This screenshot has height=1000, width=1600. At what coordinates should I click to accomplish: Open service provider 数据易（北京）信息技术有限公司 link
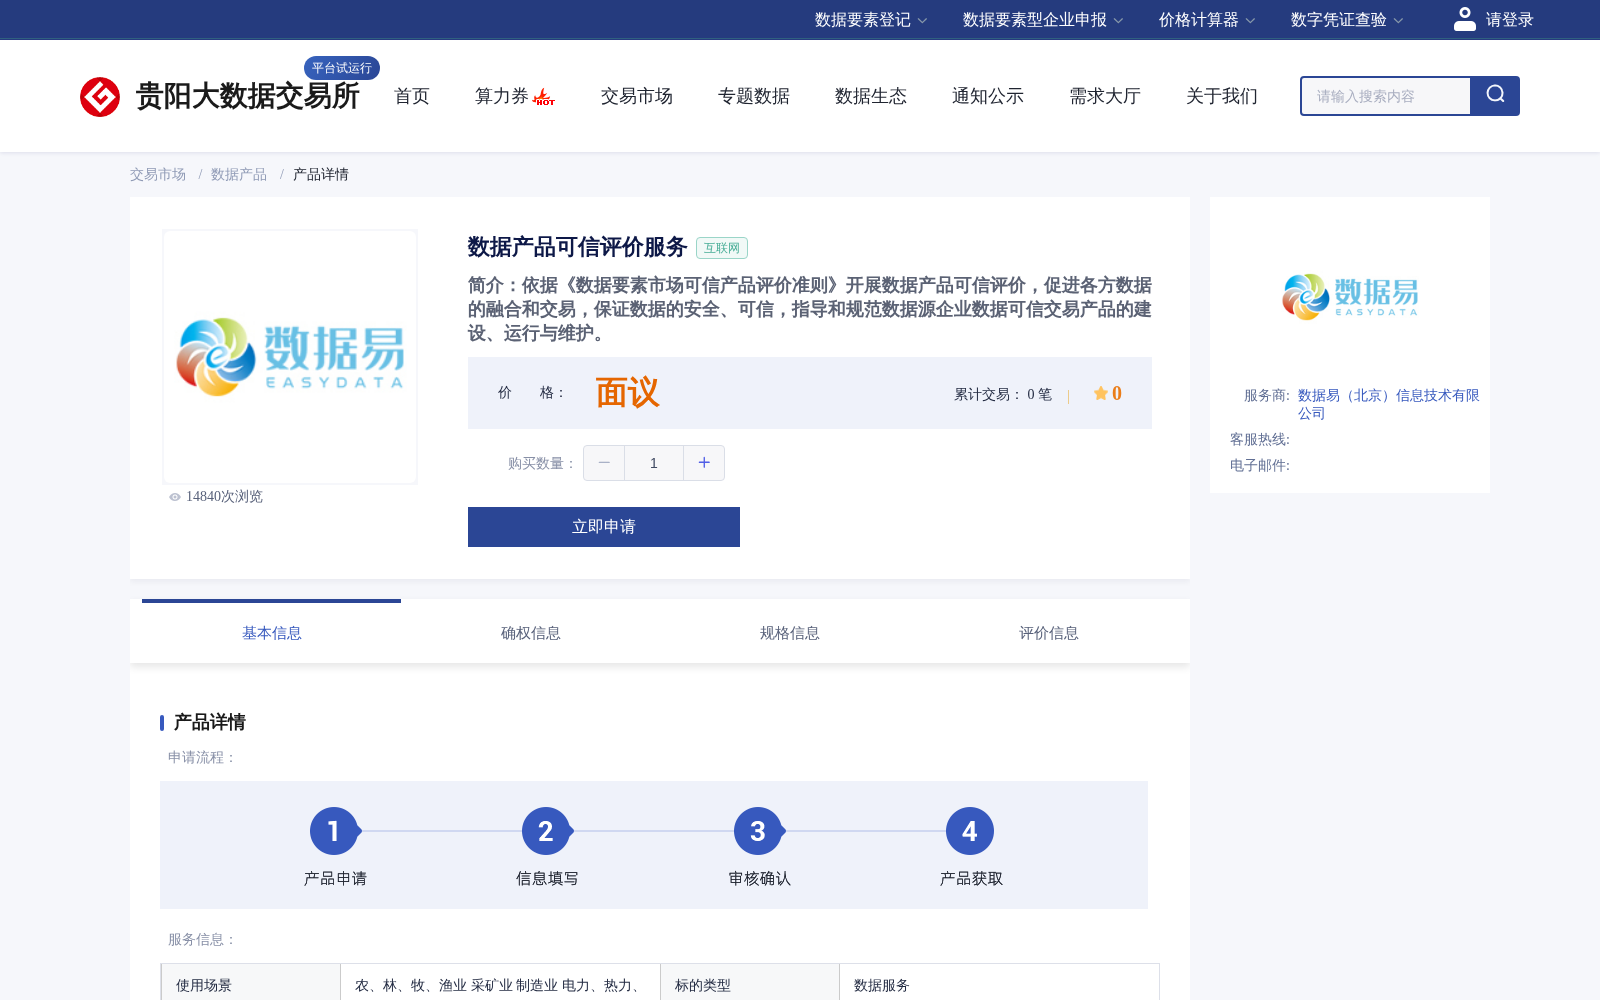click(1388, 404)
